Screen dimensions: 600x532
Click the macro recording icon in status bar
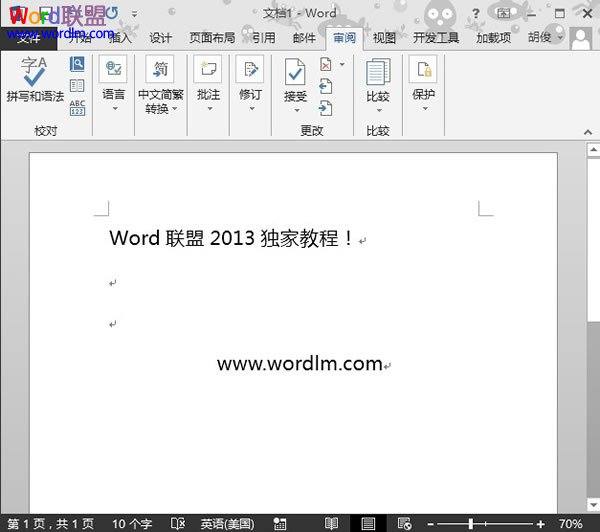point(280,524)
